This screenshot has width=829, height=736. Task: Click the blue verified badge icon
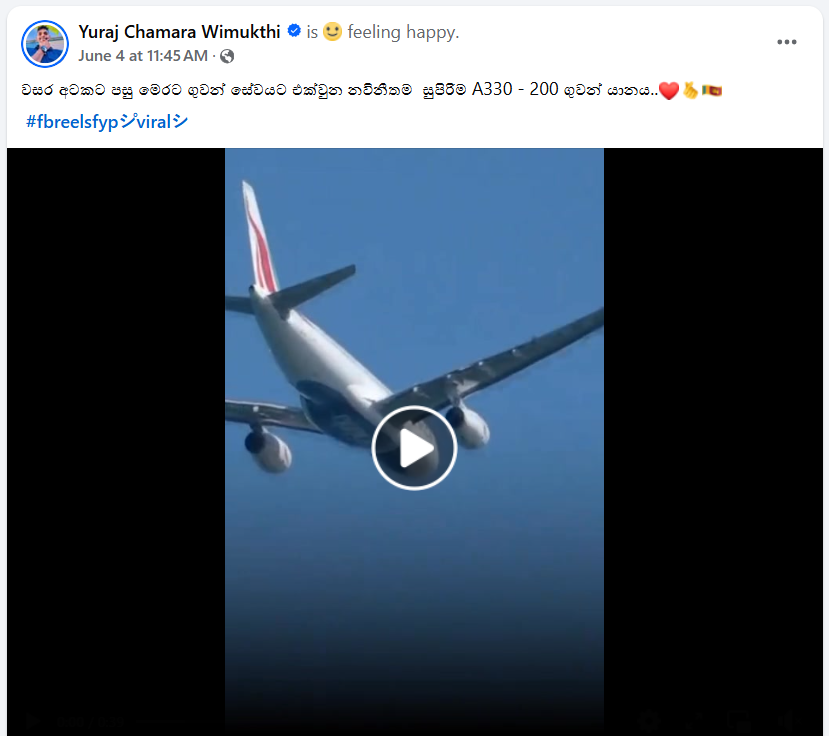click(294, 31)
